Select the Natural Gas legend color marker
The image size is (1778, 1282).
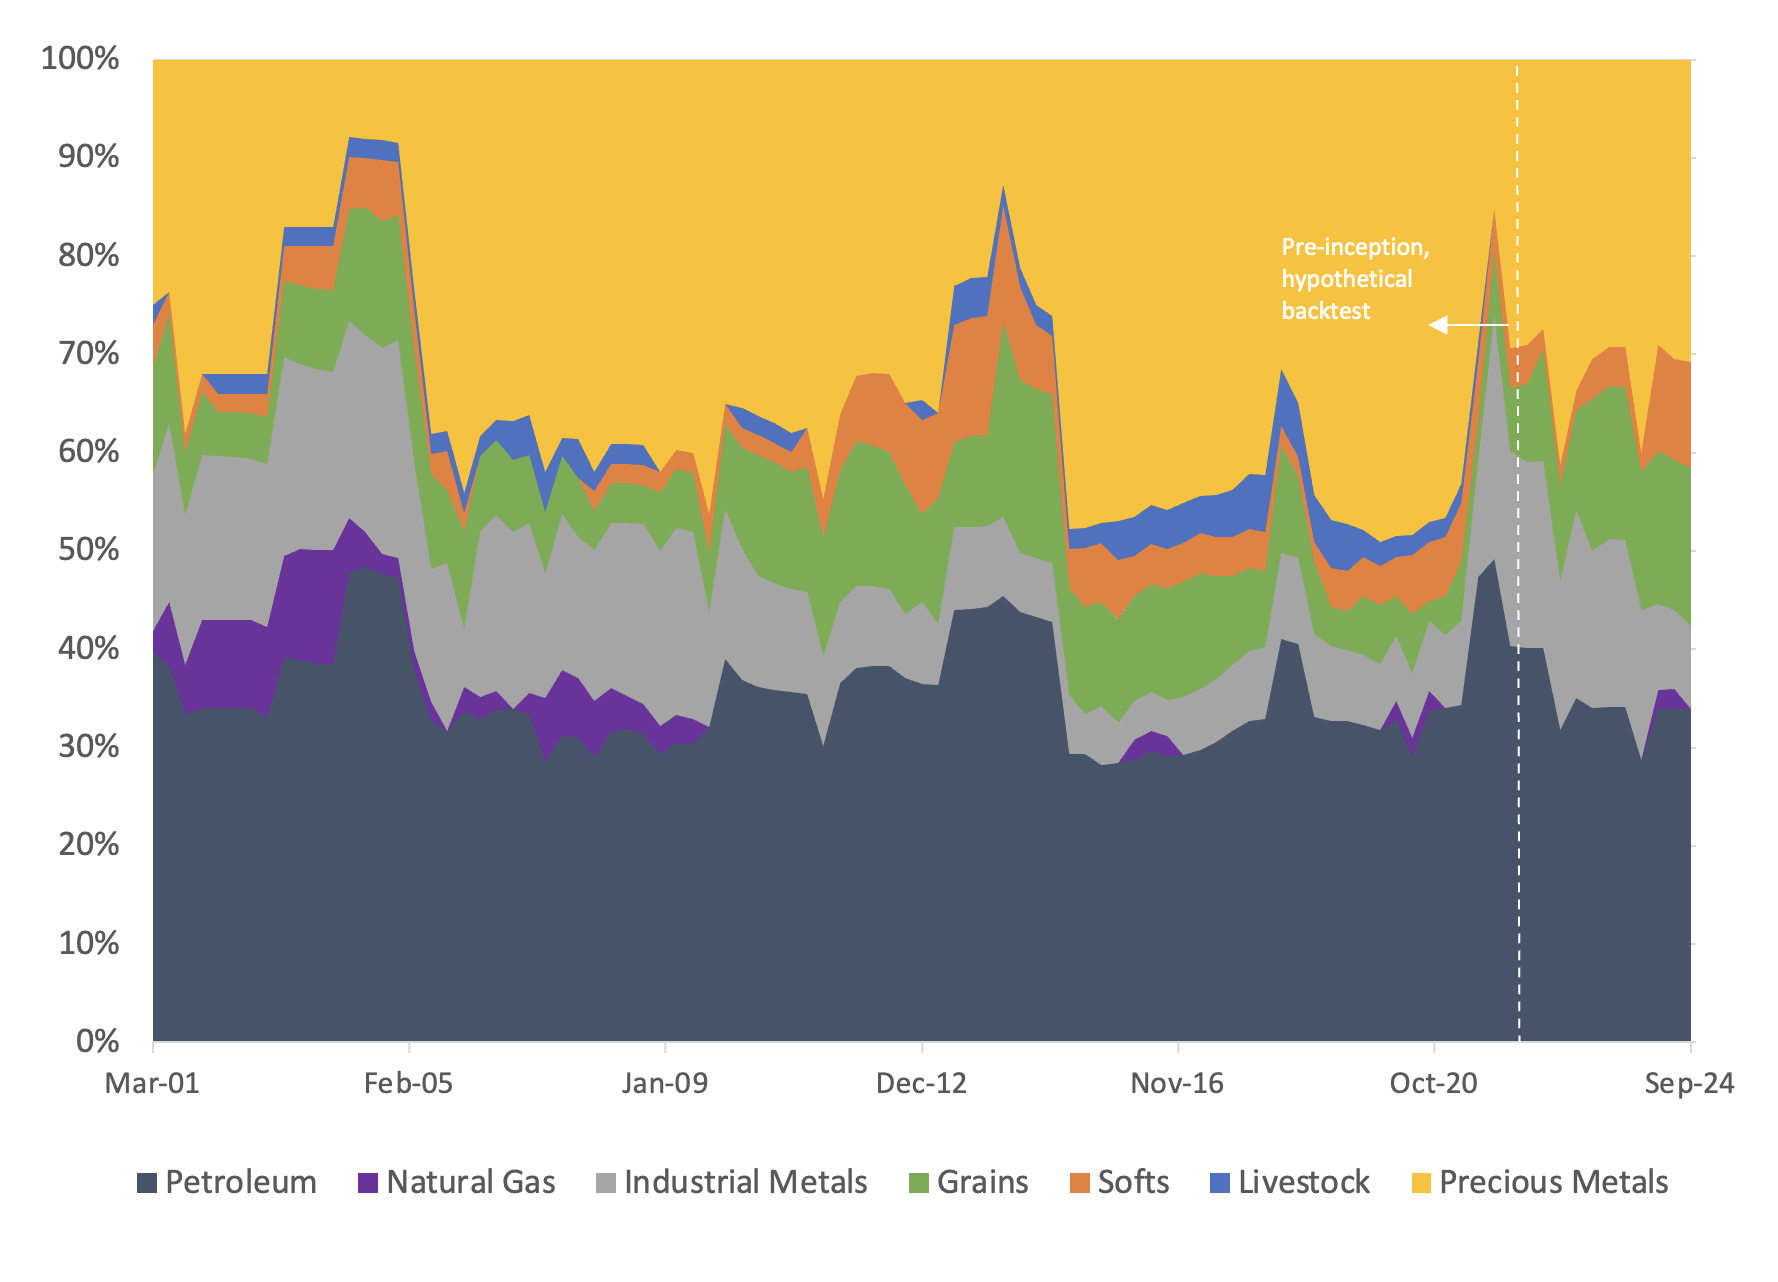click(370, 1183)
